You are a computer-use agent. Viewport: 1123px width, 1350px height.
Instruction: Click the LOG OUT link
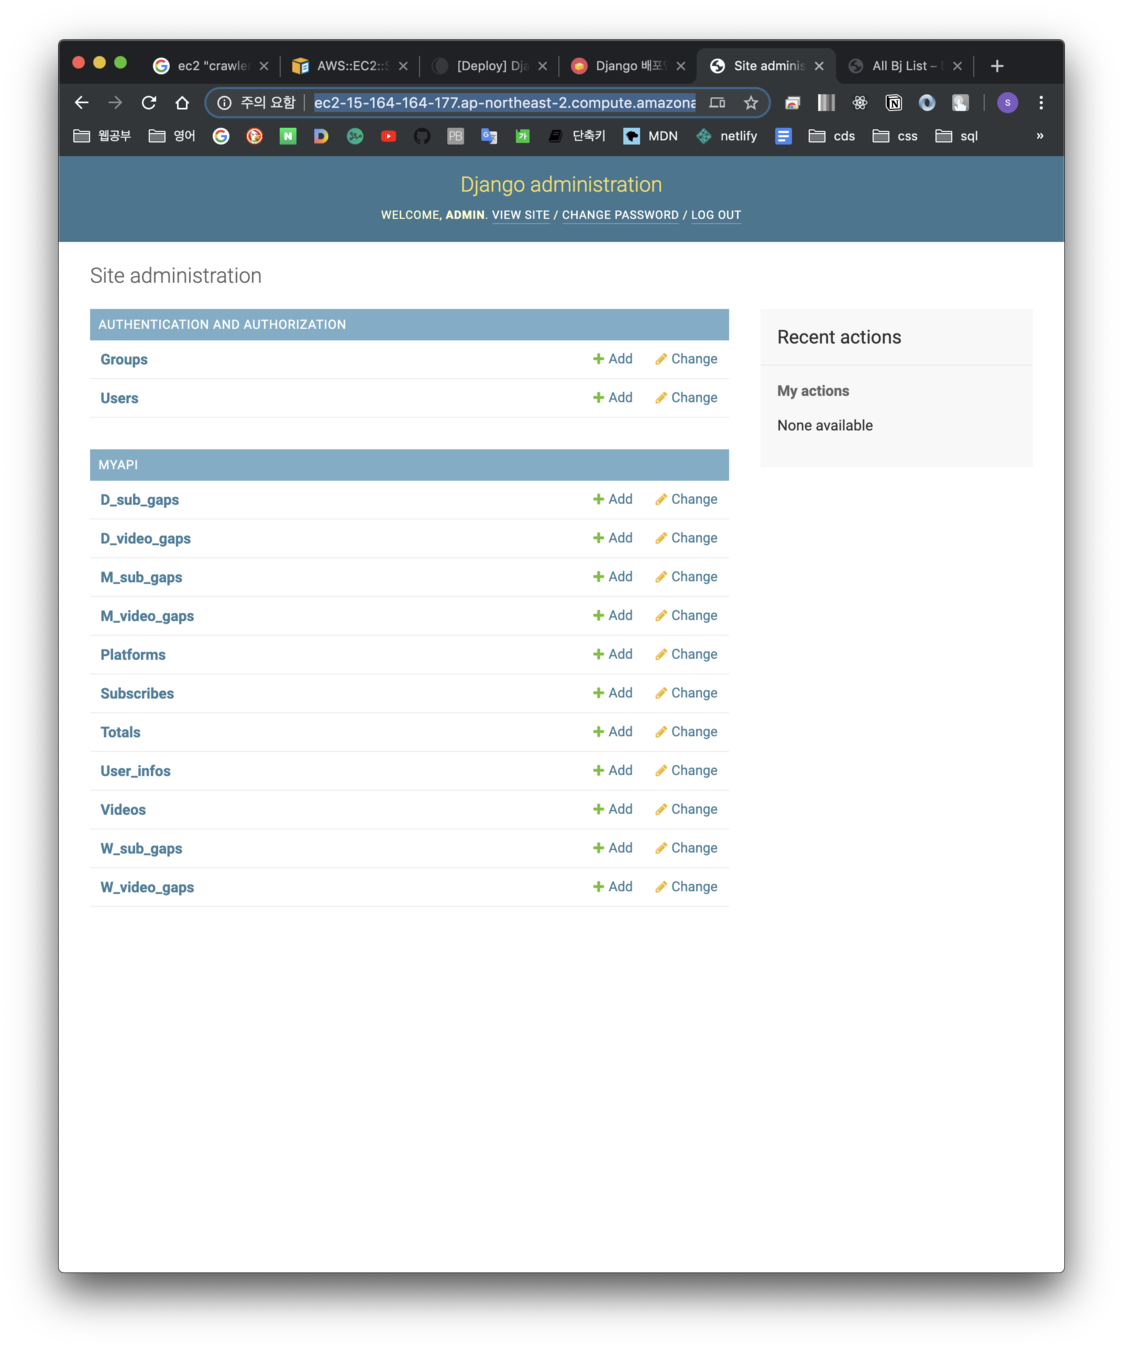click(x=716, y=215)
